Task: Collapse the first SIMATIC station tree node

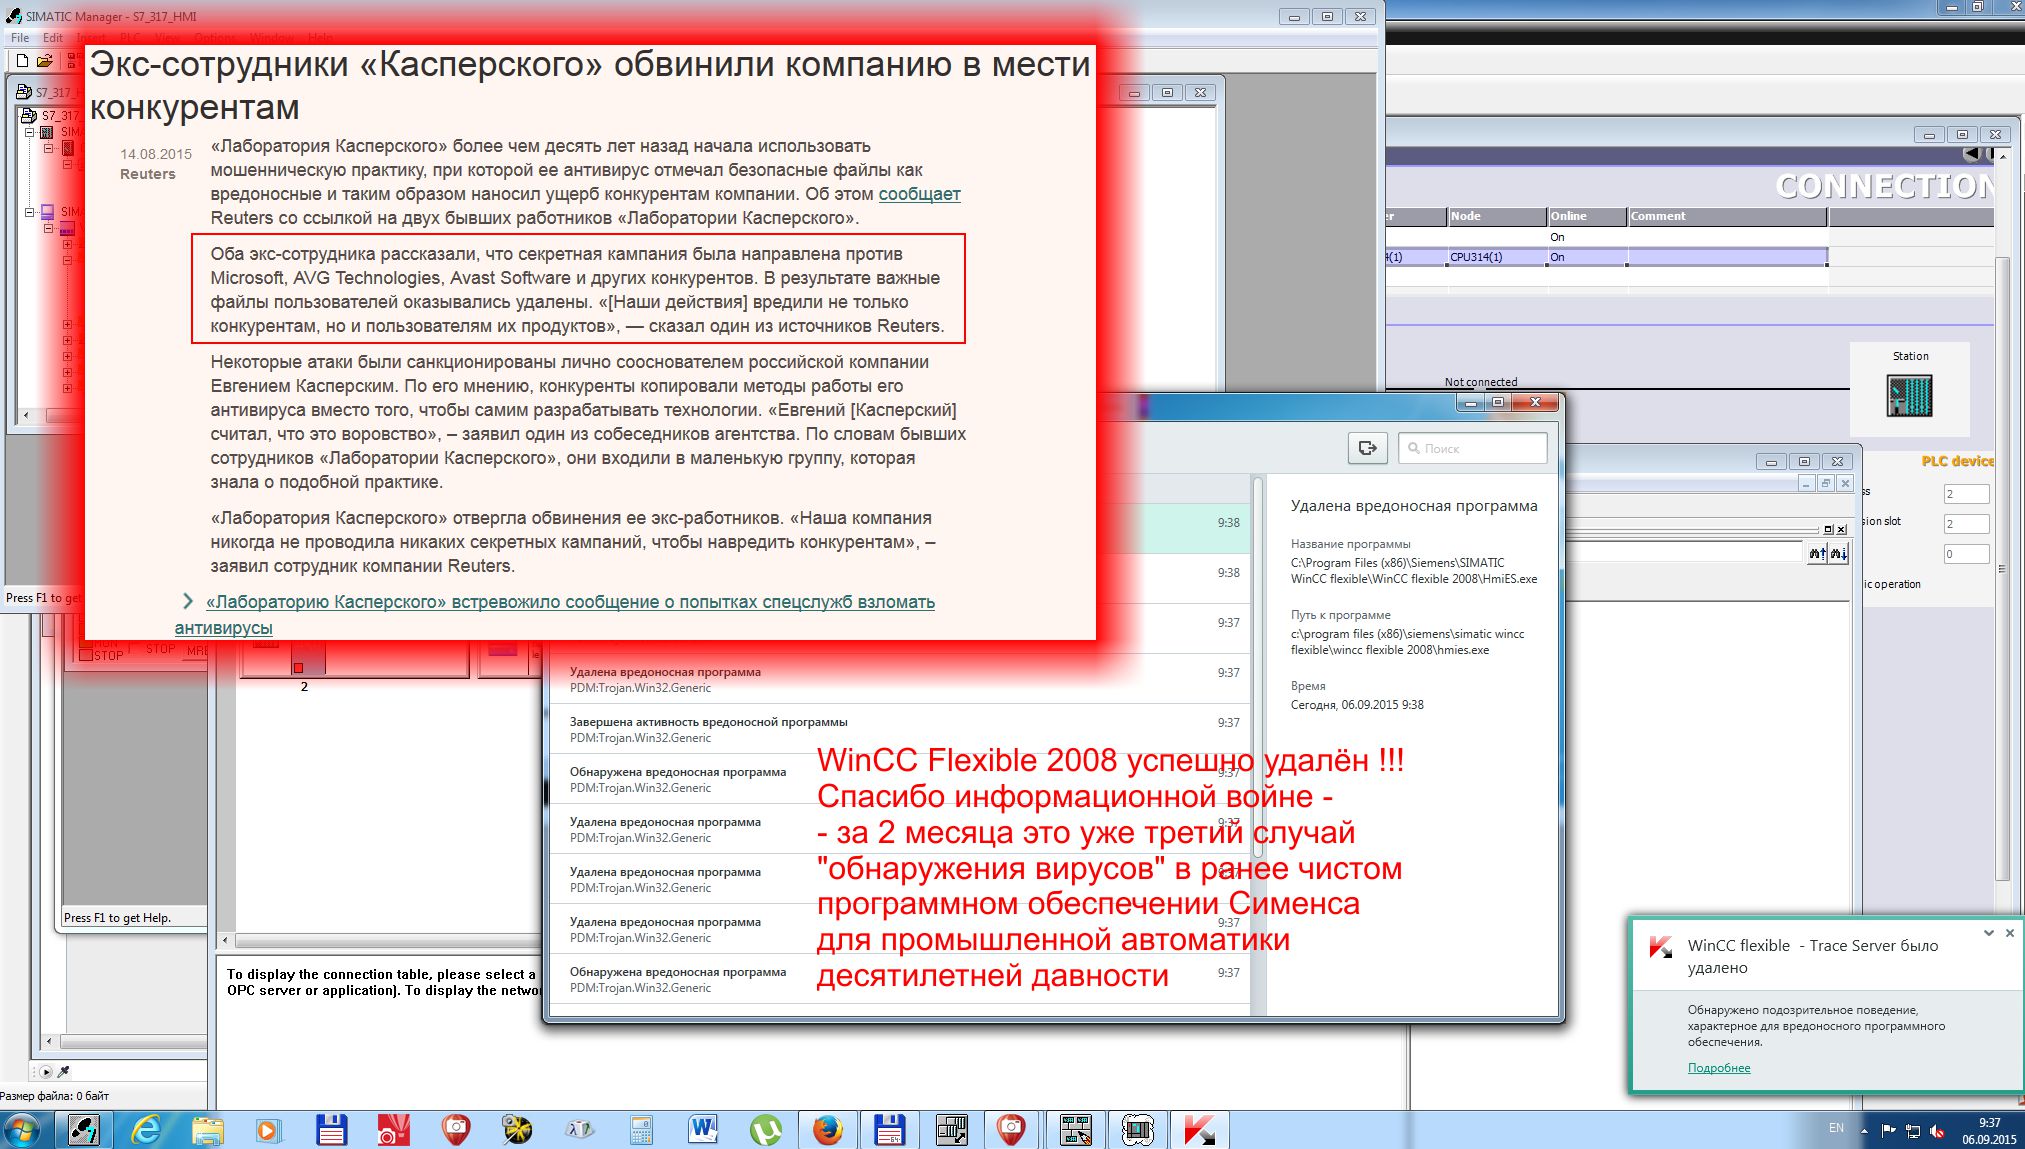Action: (30, 132)
